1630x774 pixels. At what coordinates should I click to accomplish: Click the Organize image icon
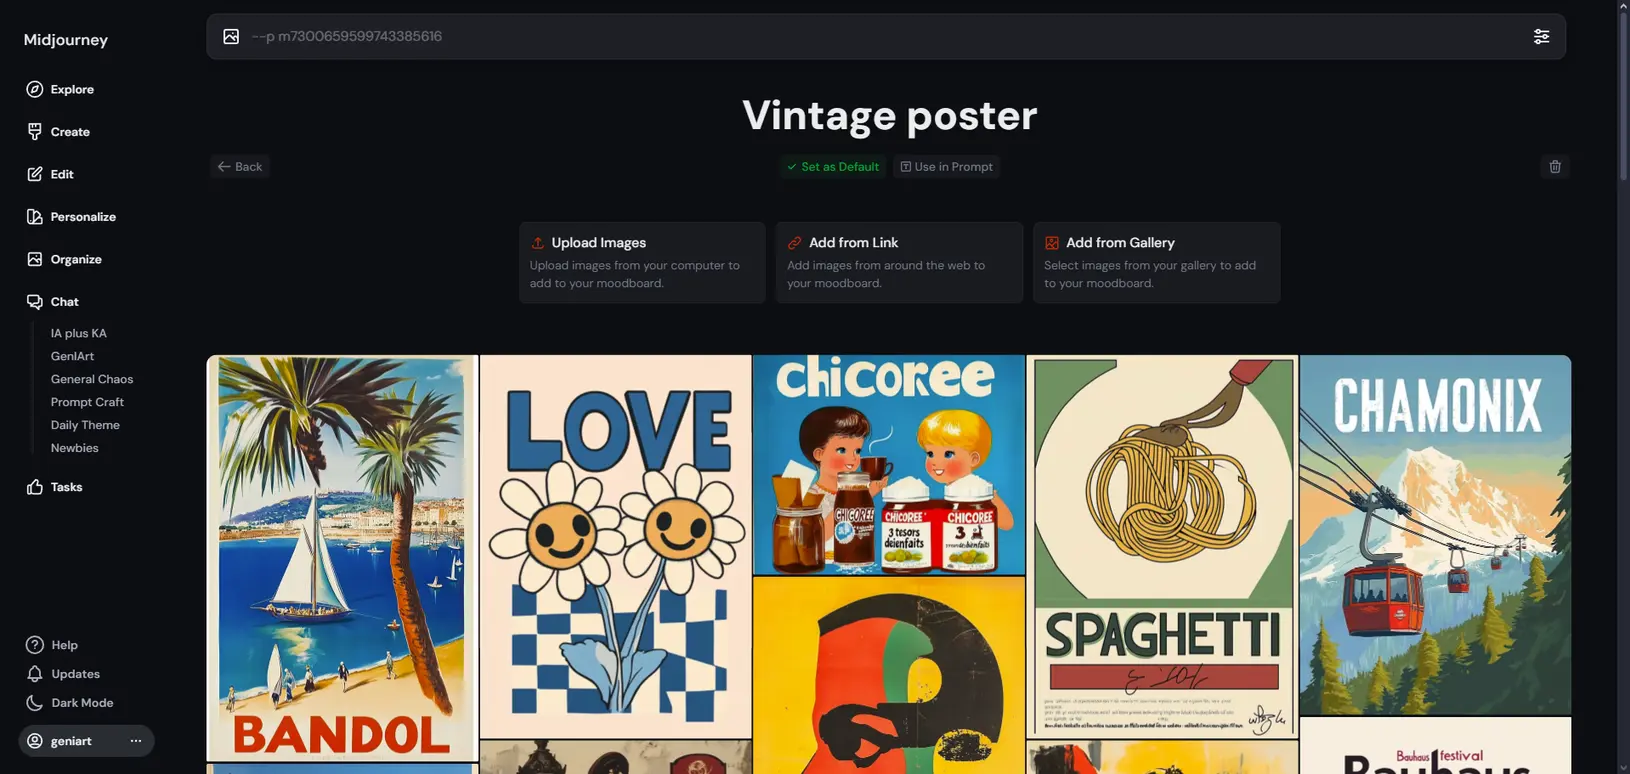(35, 259)
